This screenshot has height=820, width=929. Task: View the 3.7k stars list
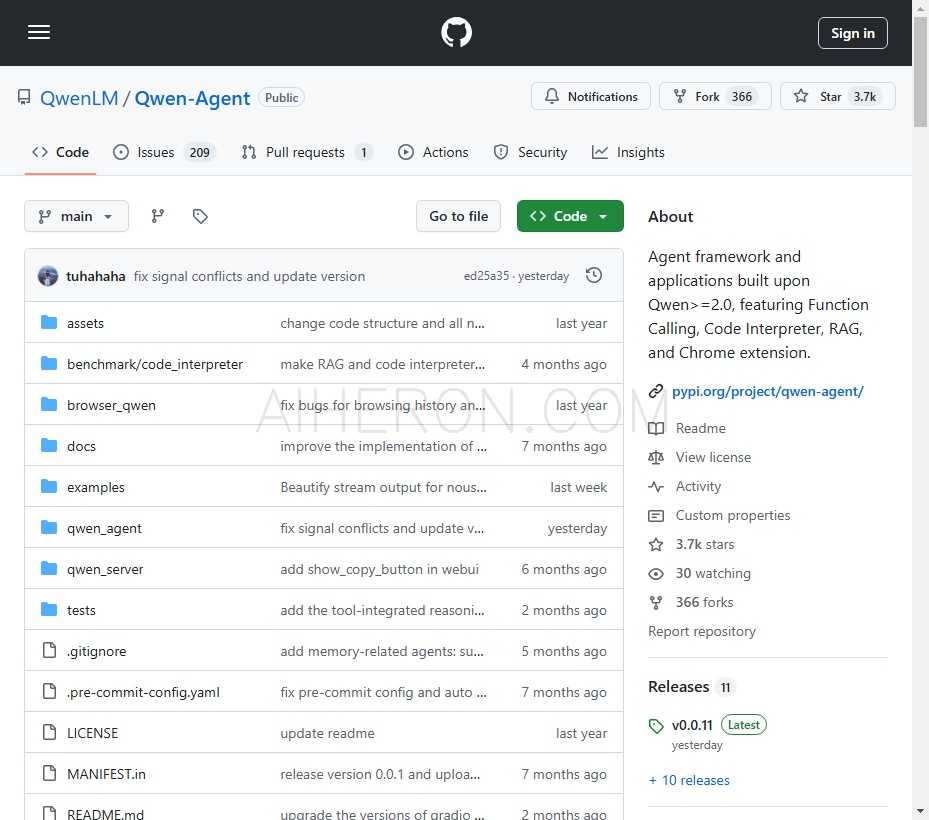705,544
